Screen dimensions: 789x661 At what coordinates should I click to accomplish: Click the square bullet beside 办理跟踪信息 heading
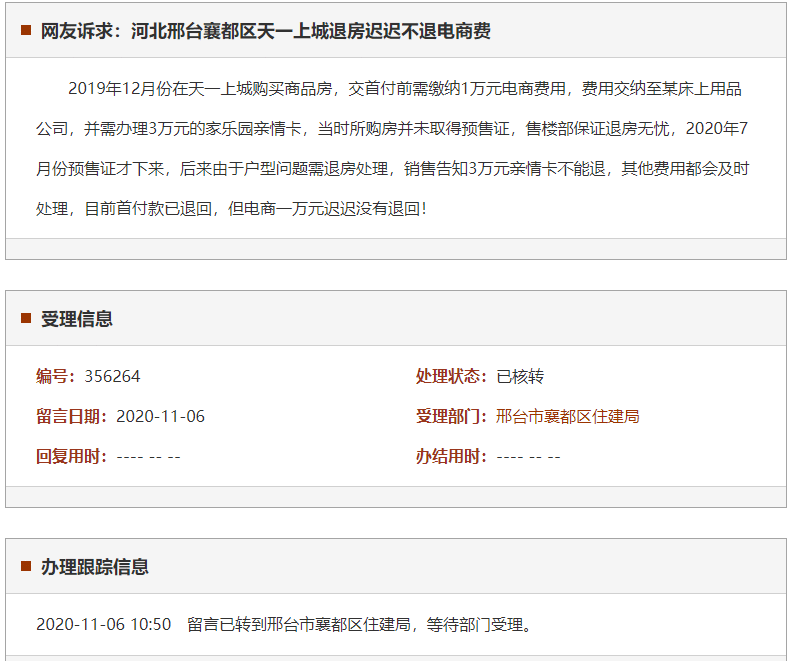click(x=26, y=567)
